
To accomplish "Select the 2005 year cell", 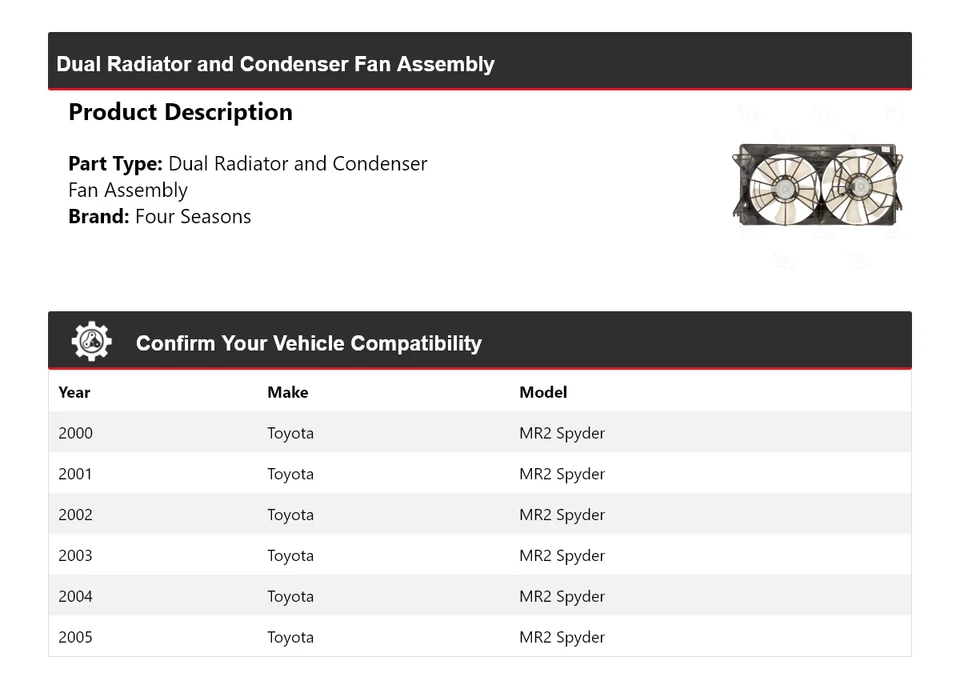I will [75, 637].
